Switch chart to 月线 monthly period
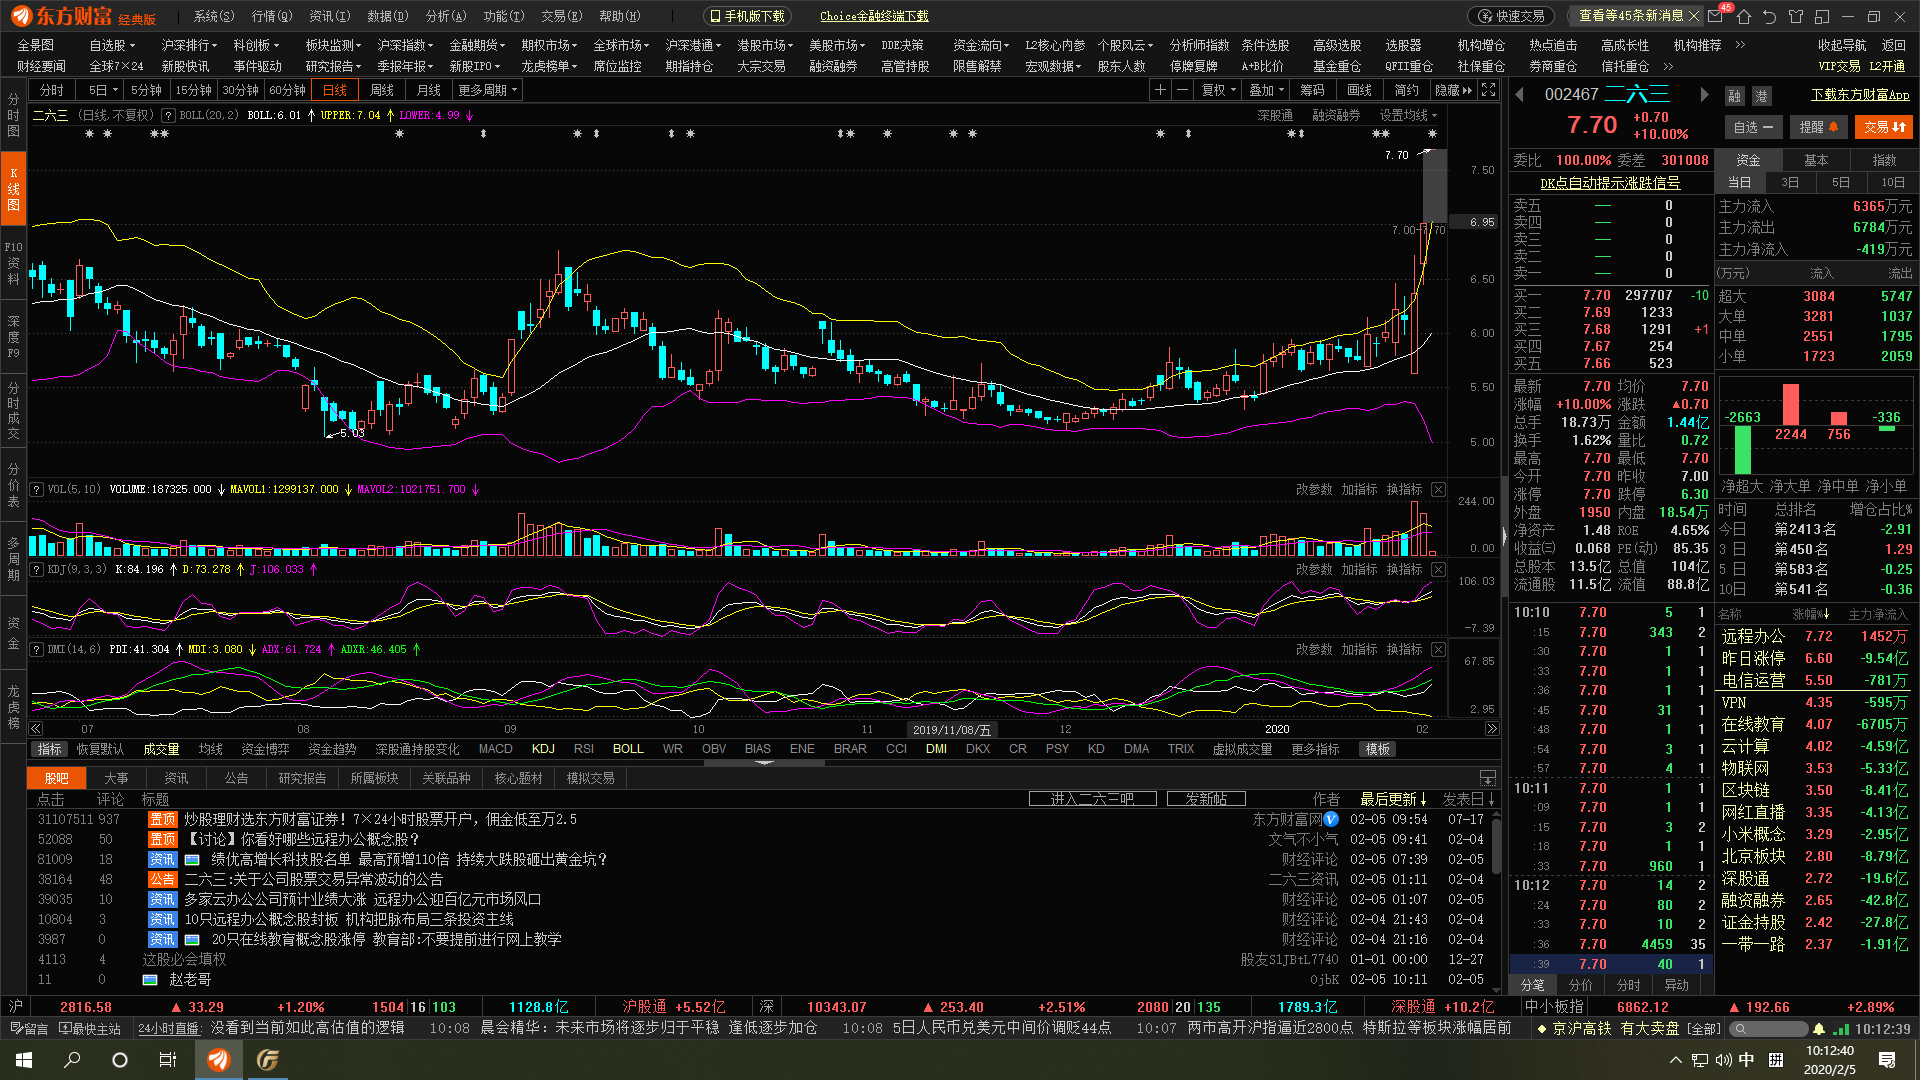The image size is (1920, 1080). (429, 90)
